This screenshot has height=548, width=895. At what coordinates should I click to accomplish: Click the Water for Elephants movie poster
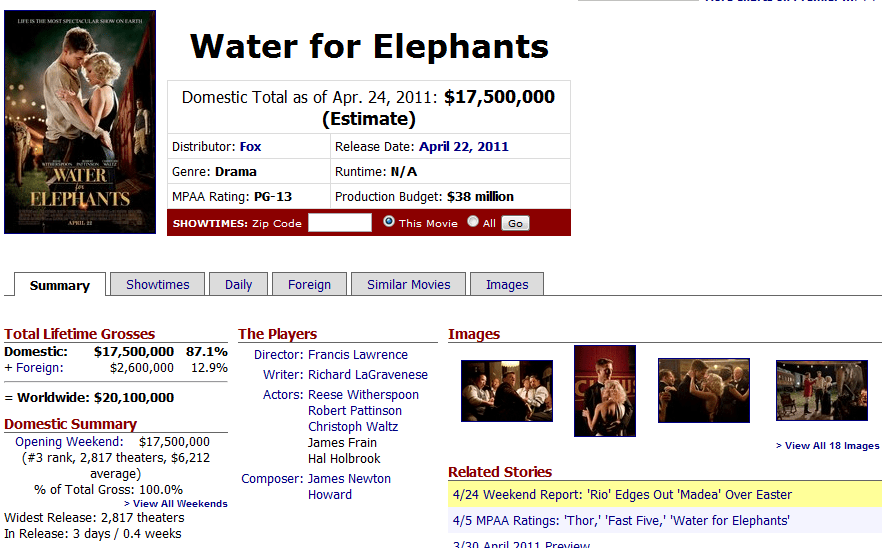(x=80, y=122)
